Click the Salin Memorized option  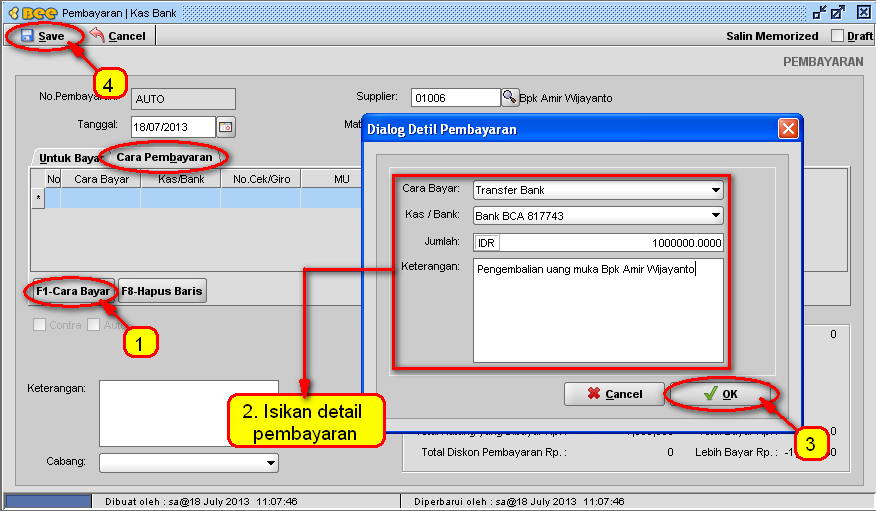tap(772, 36)
